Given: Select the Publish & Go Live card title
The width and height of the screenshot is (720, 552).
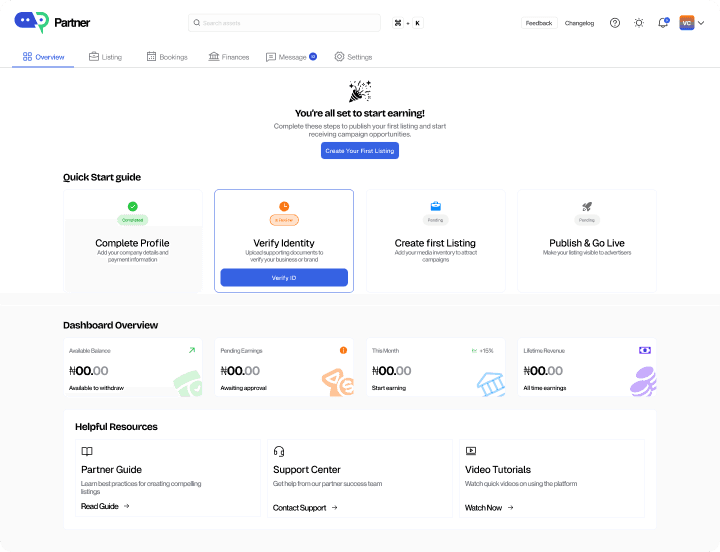Looking at the screenshot, I should click(587, 243).
